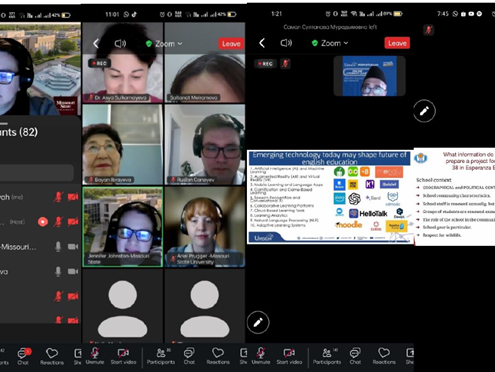Viewport: 495px width, 372px height.
Task: Tap the participants panel title showing (82)
Action: pyautogui.click(x=19, y=132)
